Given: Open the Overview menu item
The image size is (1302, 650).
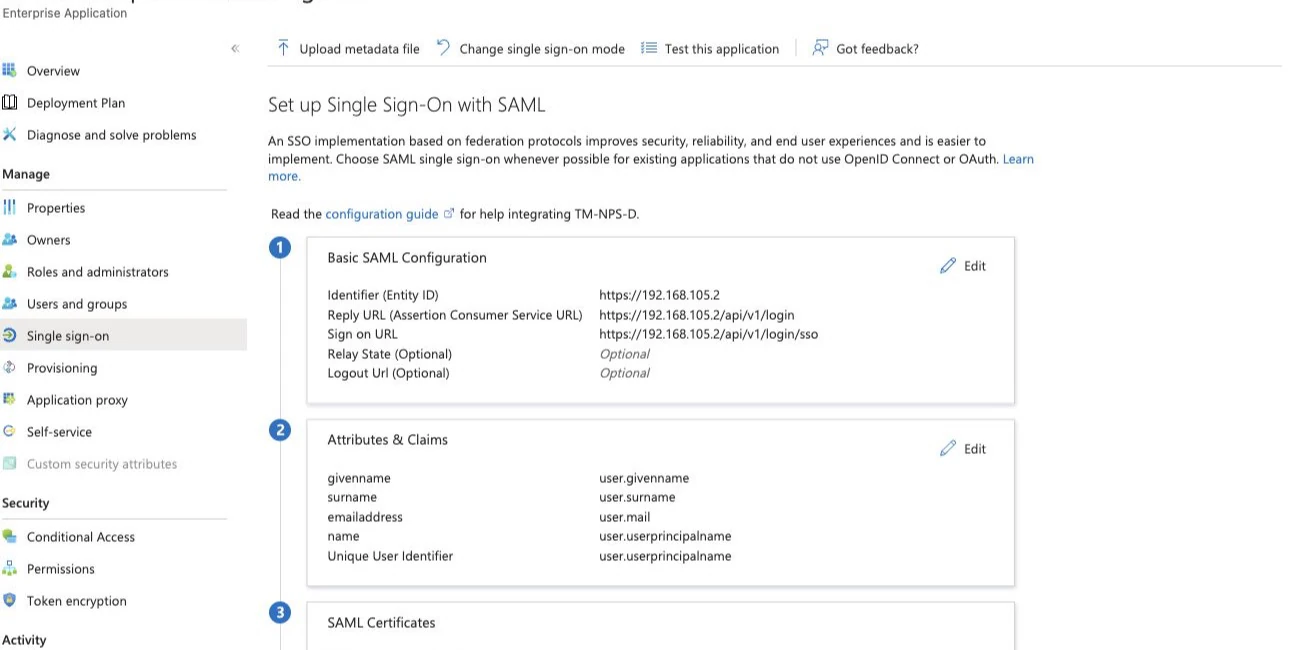Looking at the screenshot, I should tap(53, 71).
